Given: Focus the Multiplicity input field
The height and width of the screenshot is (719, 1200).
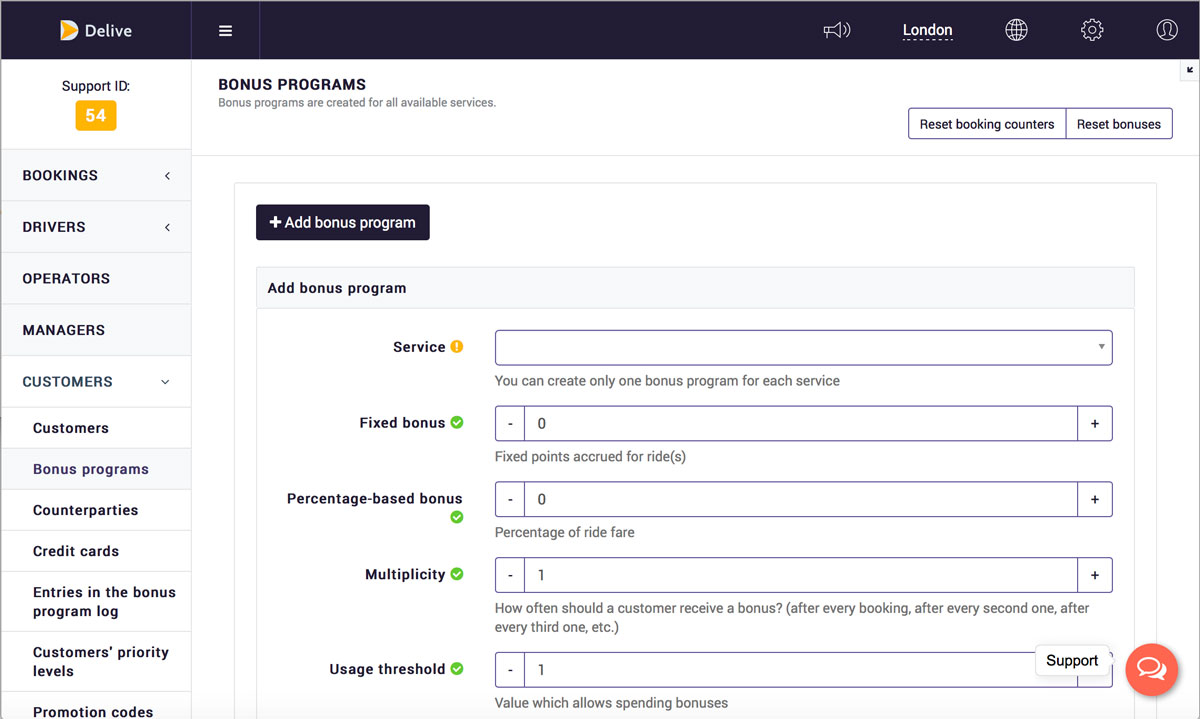Looking at the screenshot, I should click(x=801, y=575).
